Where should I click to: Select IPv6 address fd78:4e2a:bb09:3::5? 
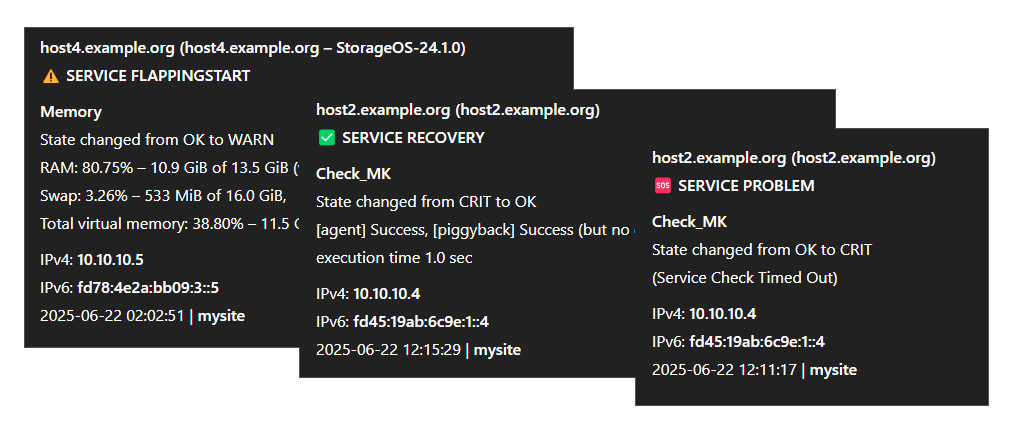click(x=153, y=288)
